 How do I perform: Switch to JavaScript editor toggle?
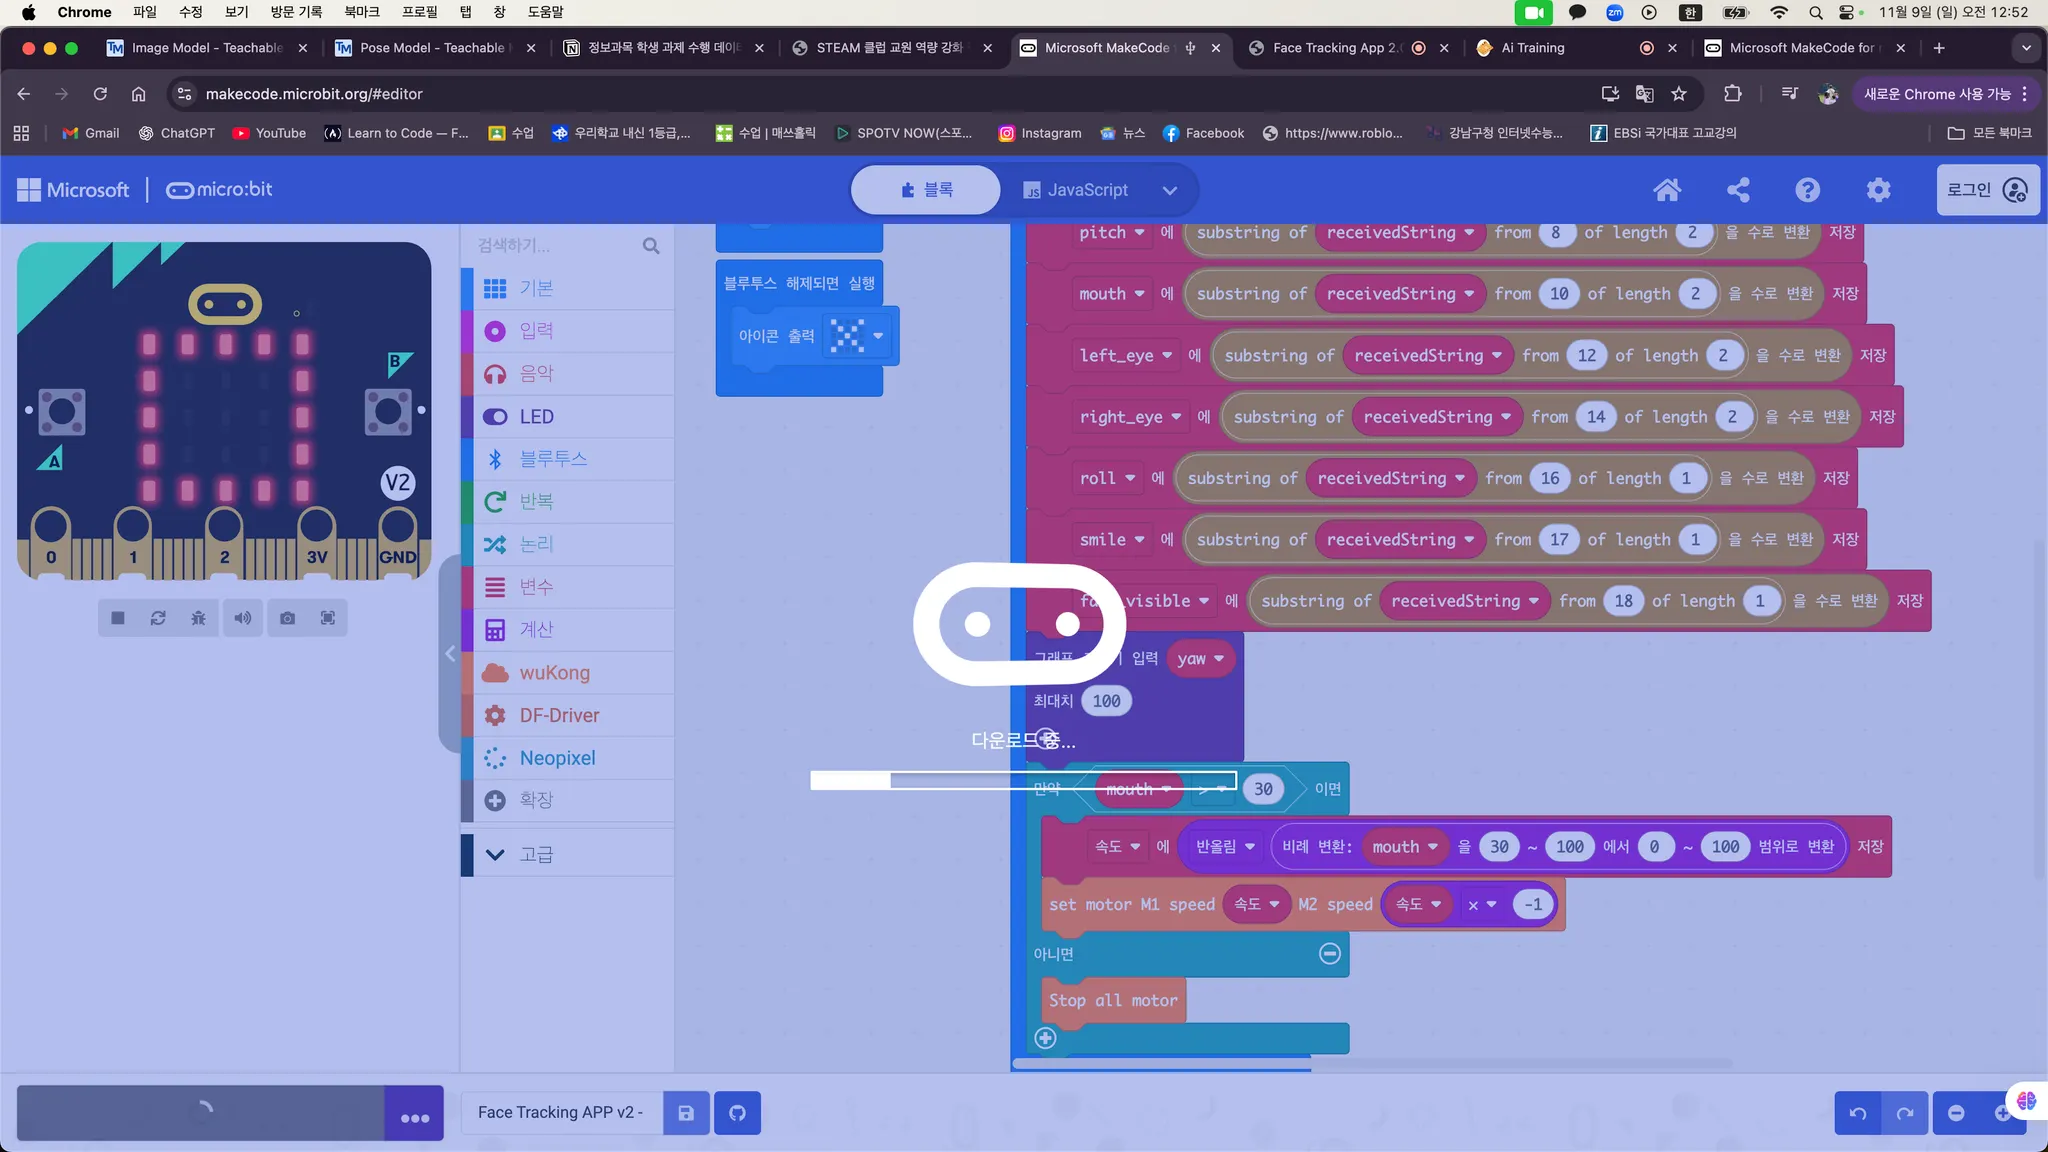tap(1075, 190)
